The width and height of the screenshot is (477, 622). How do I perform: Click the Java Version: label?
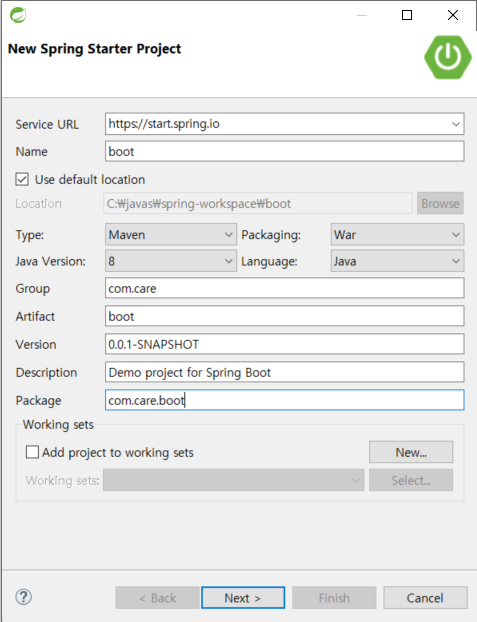[x=50, y=261]
